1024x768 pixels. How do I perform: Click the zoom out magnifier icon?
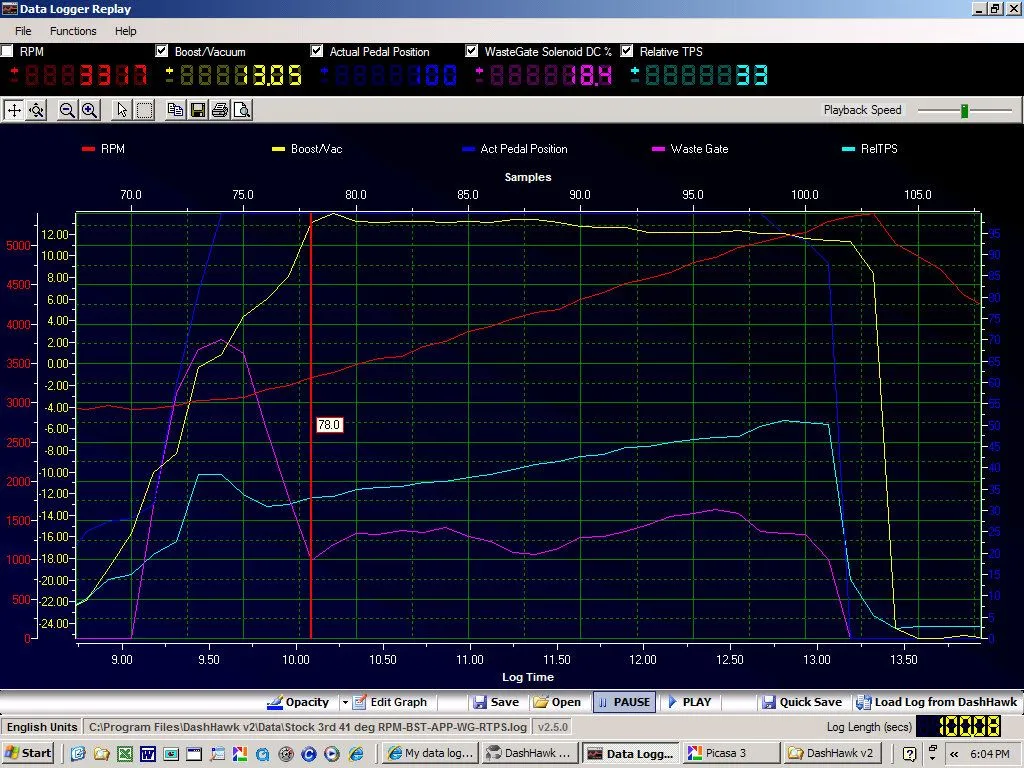67,111
